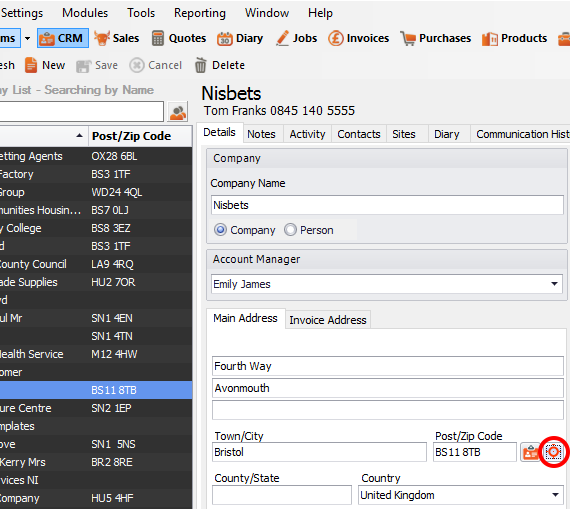This screenshot has height=509, width=570.
Task: Open the Invoices module
Action: tap(358, 38)
